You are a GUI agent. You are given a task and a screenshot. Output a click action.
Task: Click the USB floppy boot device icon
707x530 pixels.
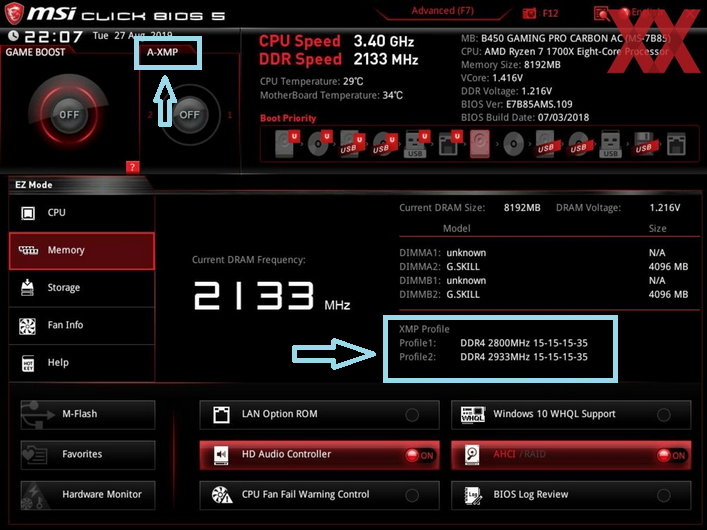(643, 144)
